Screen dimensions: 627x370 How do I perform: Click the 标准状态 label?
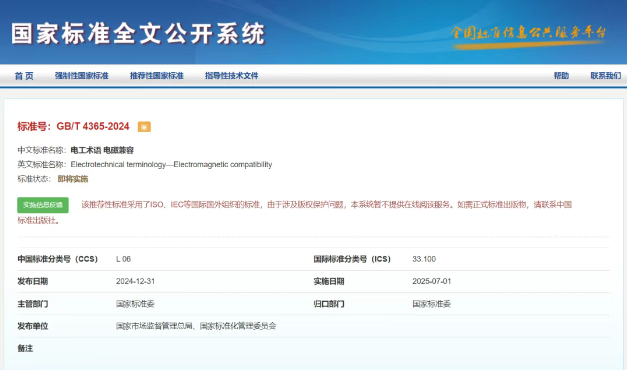pos(34,179)
